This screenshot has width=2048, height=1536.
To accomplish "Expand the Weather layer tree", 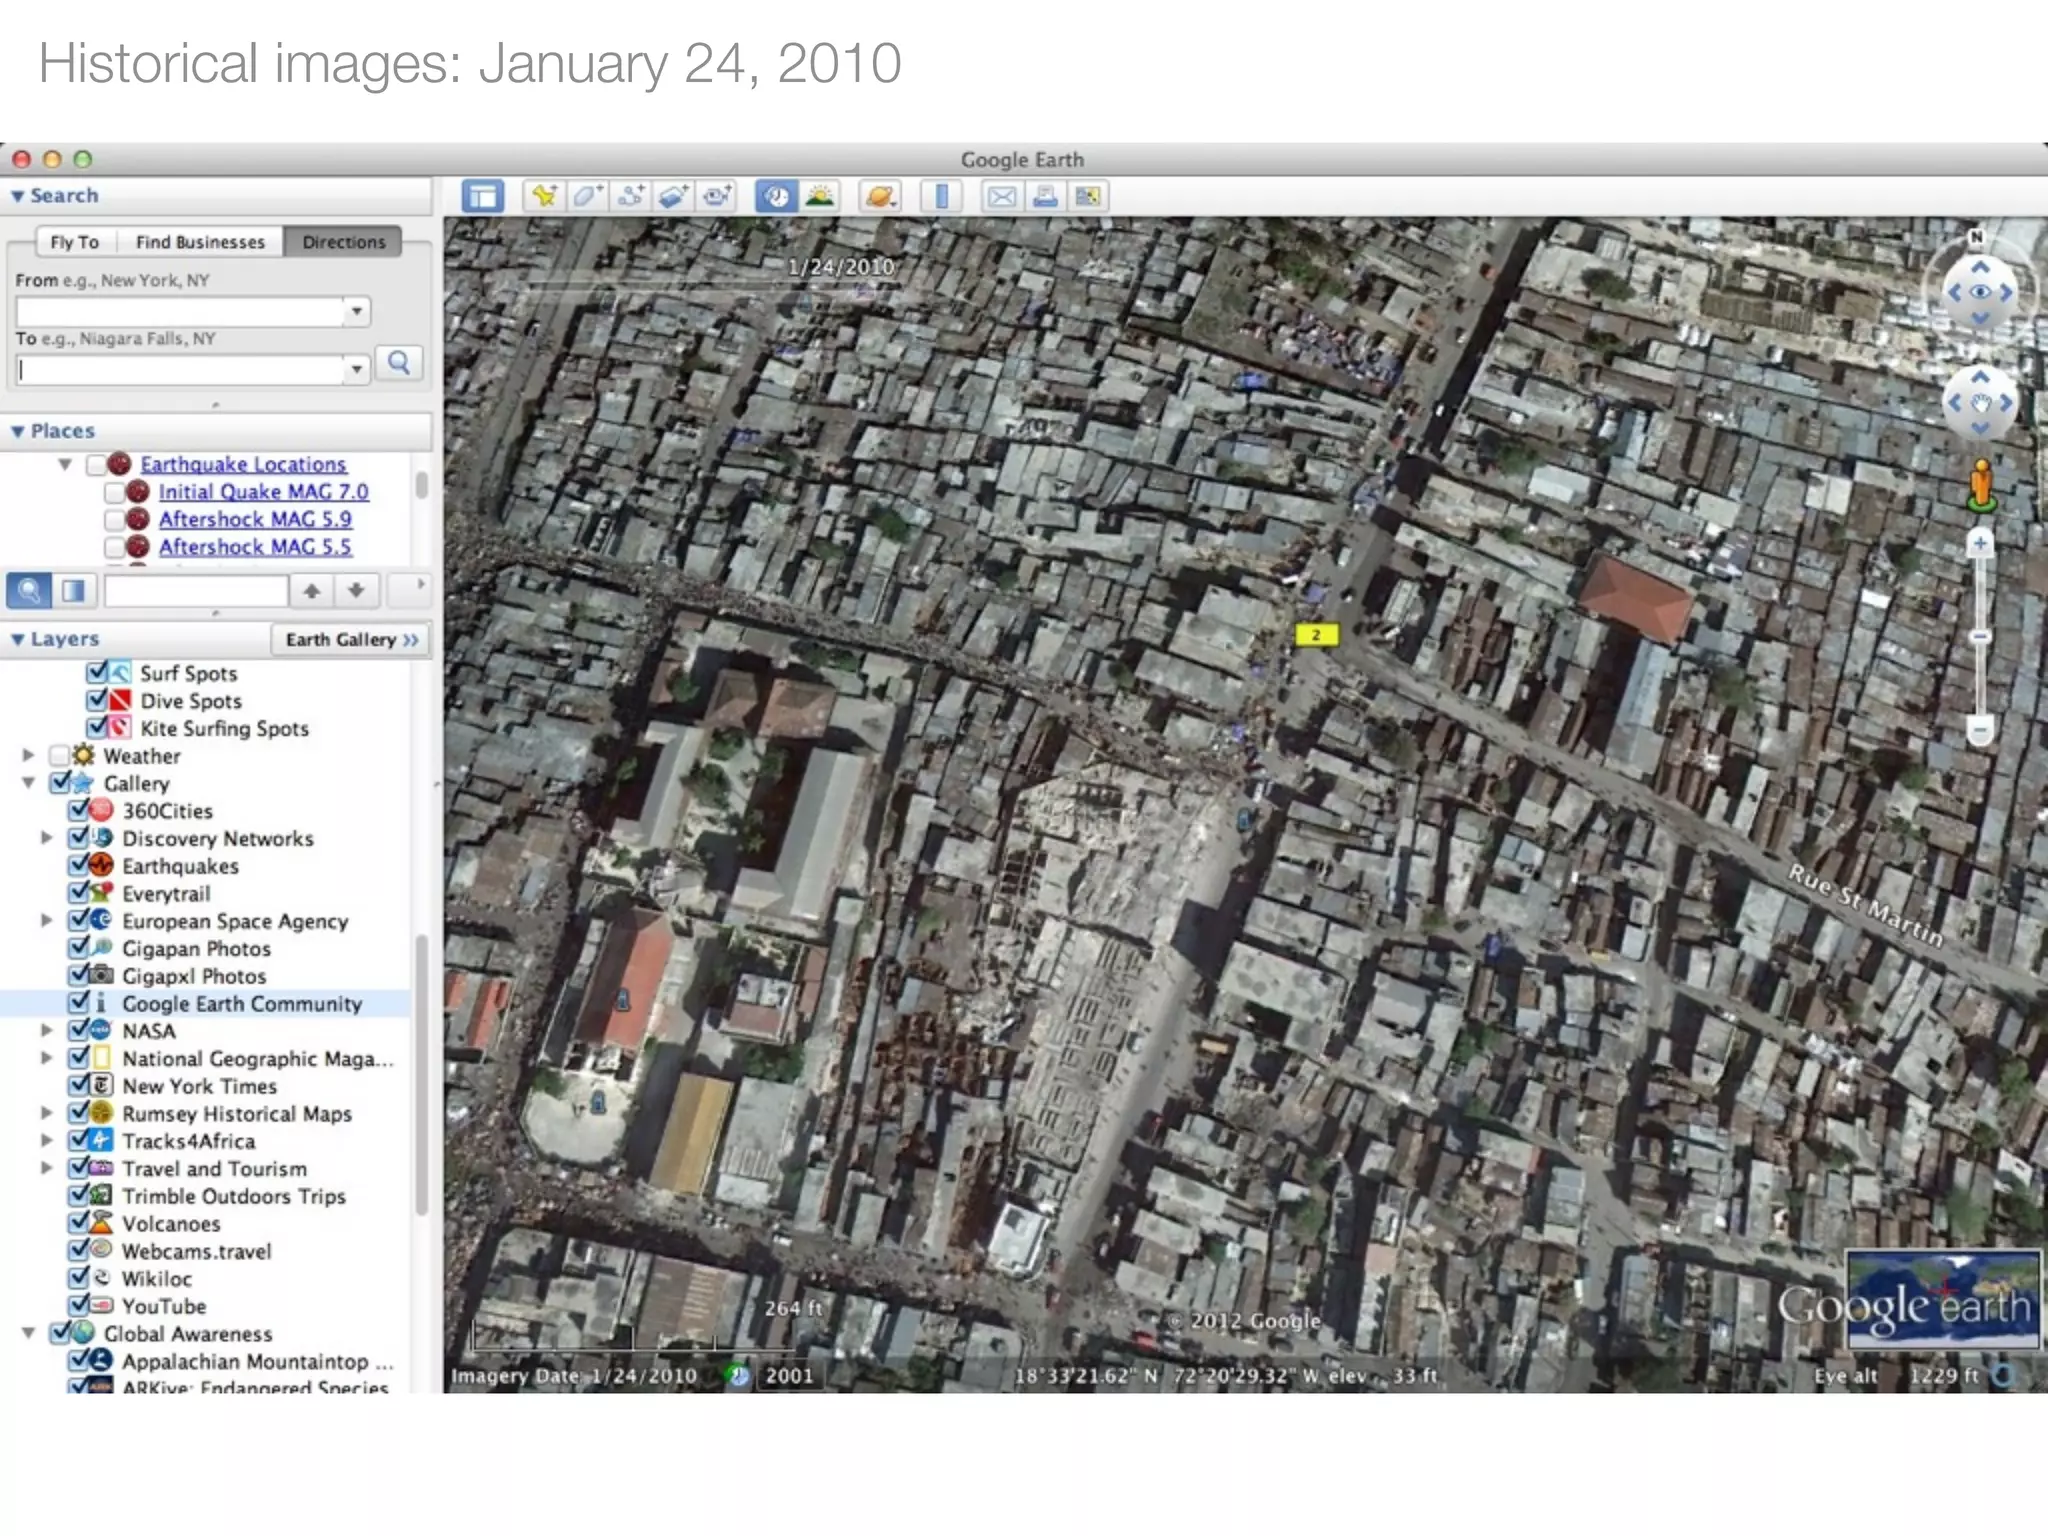I will coord(29,755).
